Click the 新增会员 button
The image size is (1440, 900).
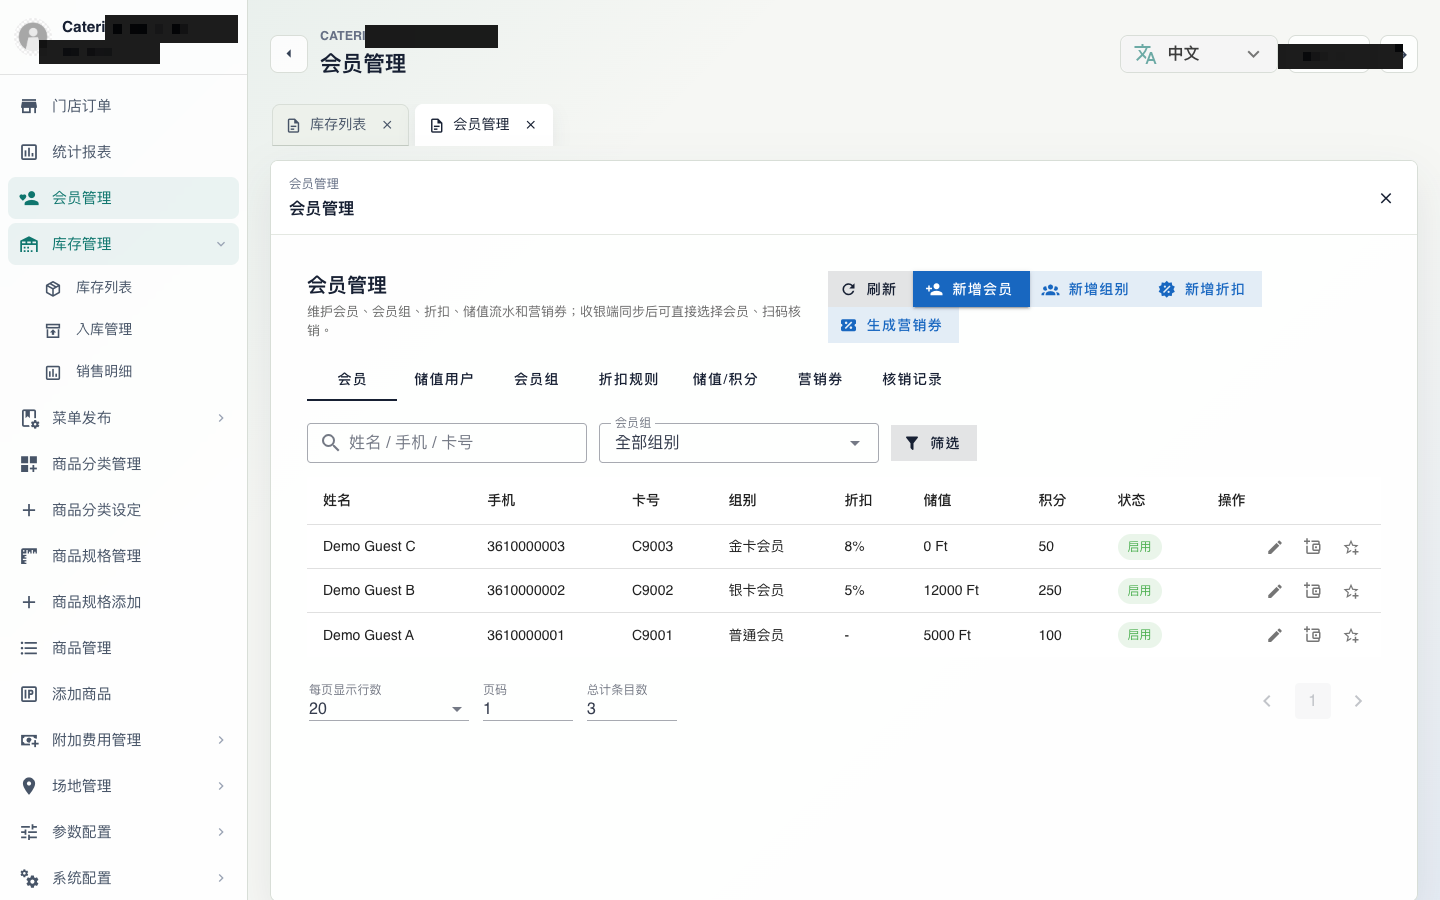(971, 289)
